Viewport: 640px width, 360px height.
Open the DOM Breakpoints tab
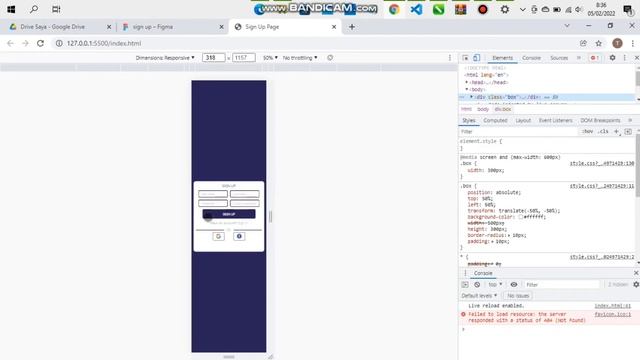pyautogui.click(x=600, y=120)
